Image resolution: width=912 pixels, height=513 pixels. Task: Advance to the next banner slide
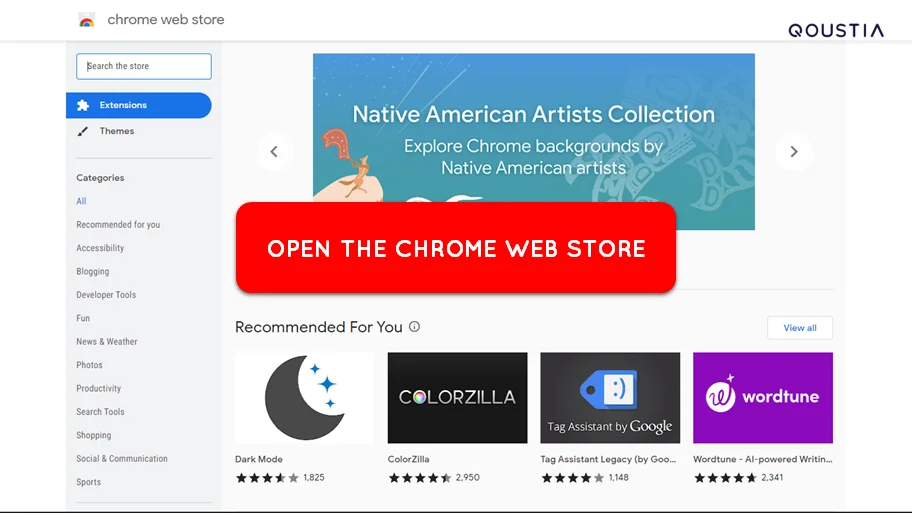point(794,152)
